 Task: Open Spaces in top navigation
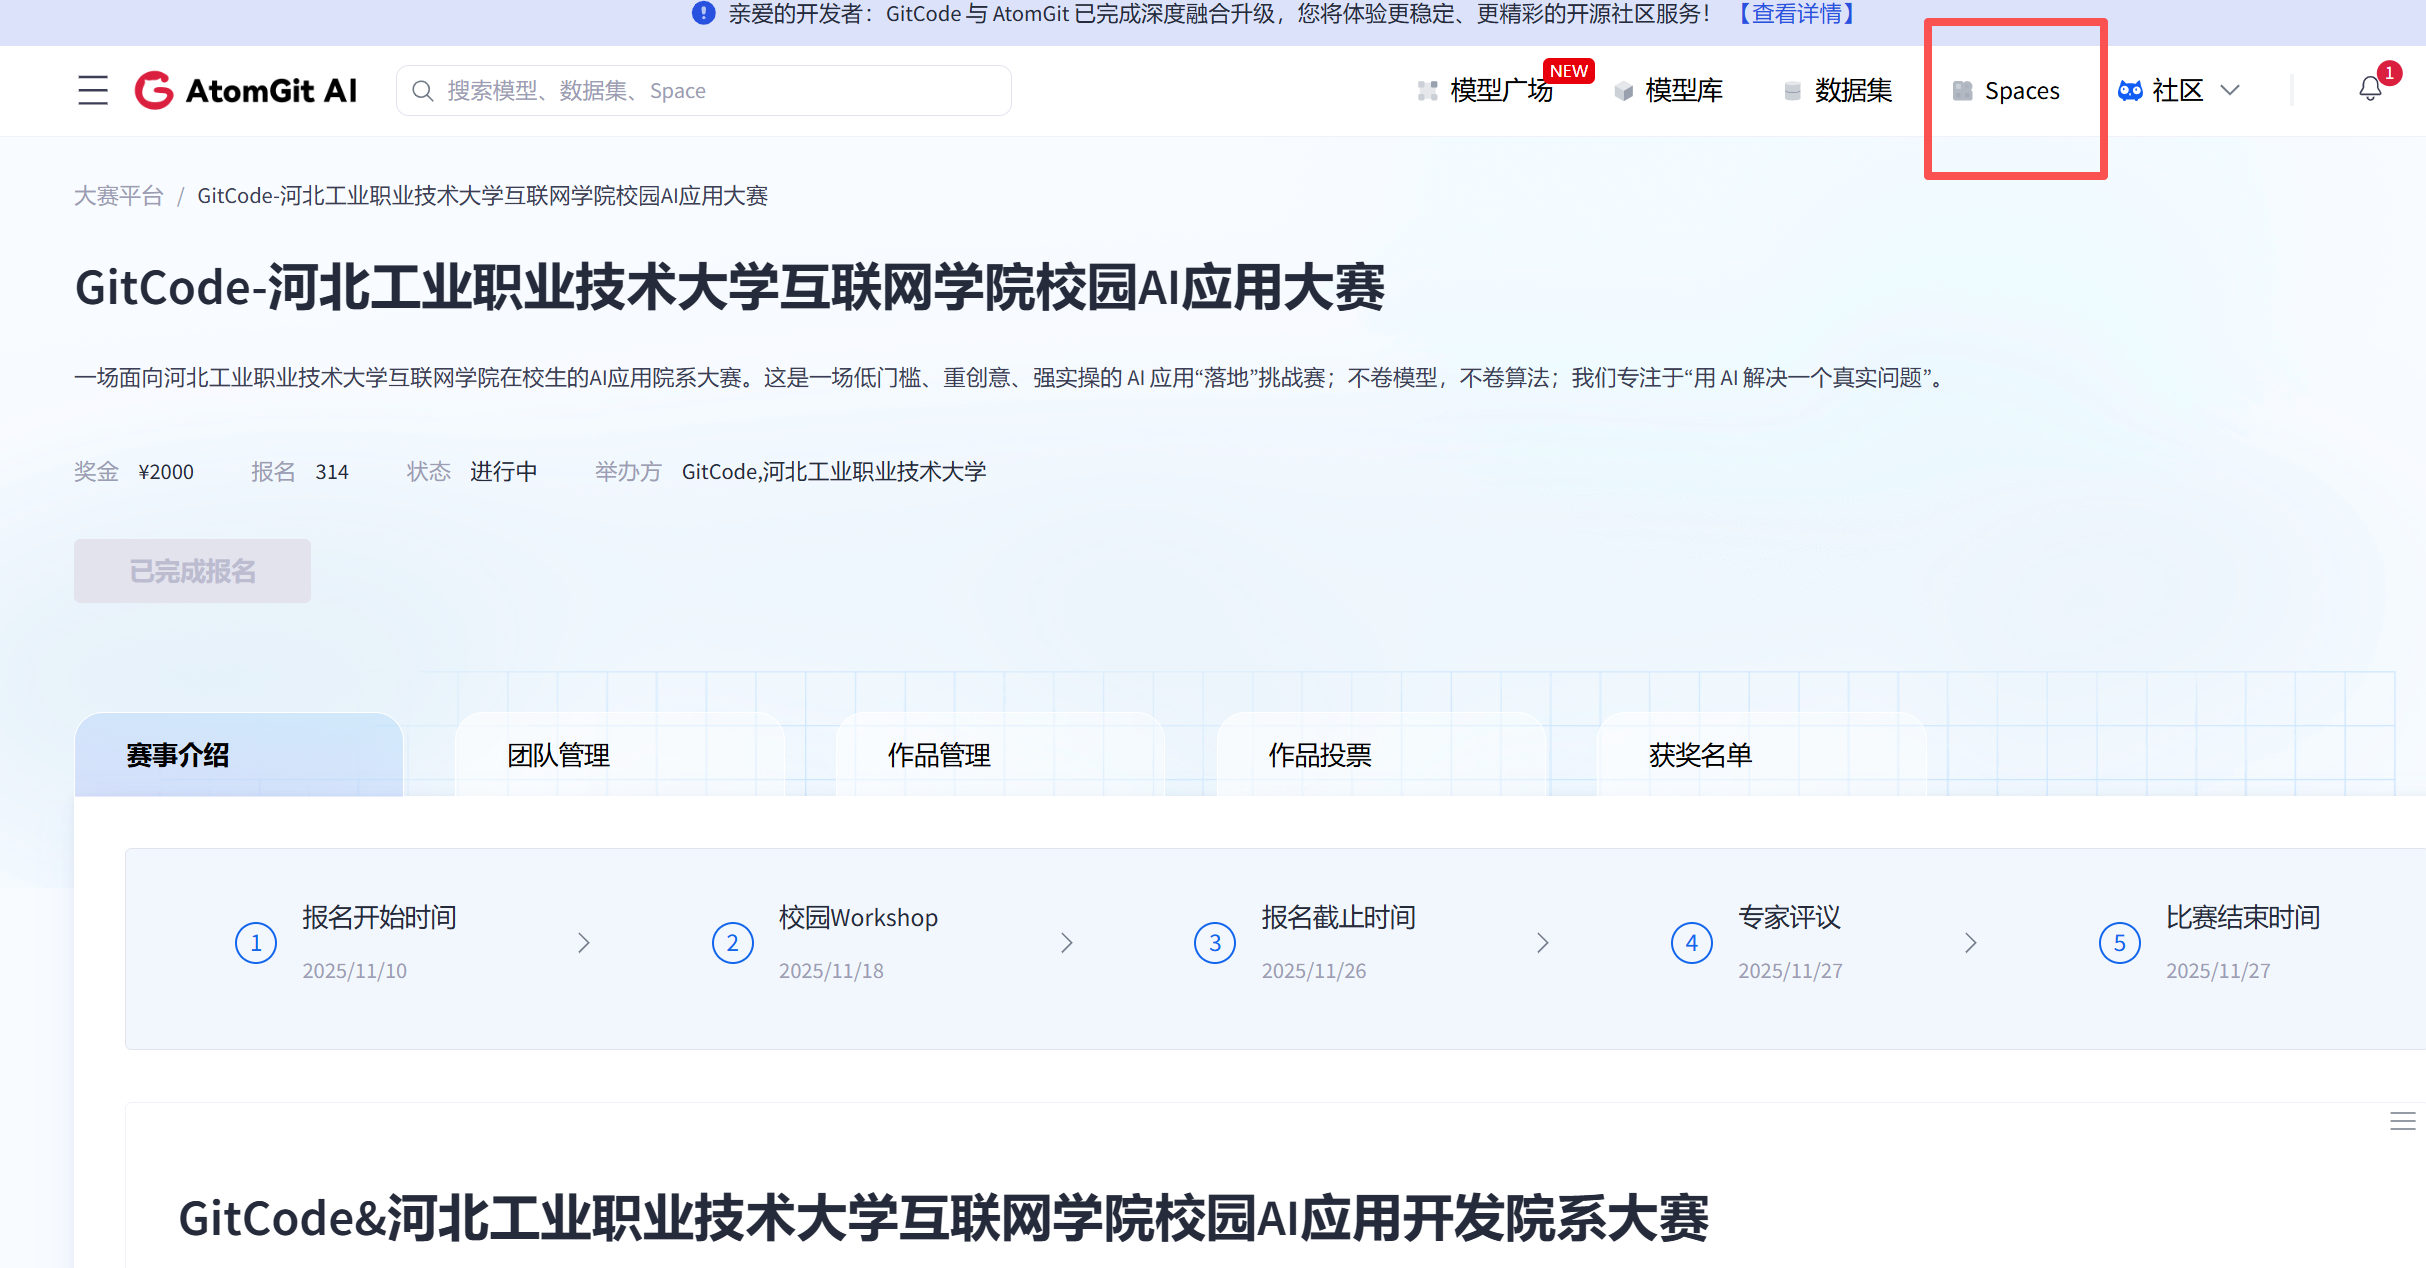tap(2020, 91)
